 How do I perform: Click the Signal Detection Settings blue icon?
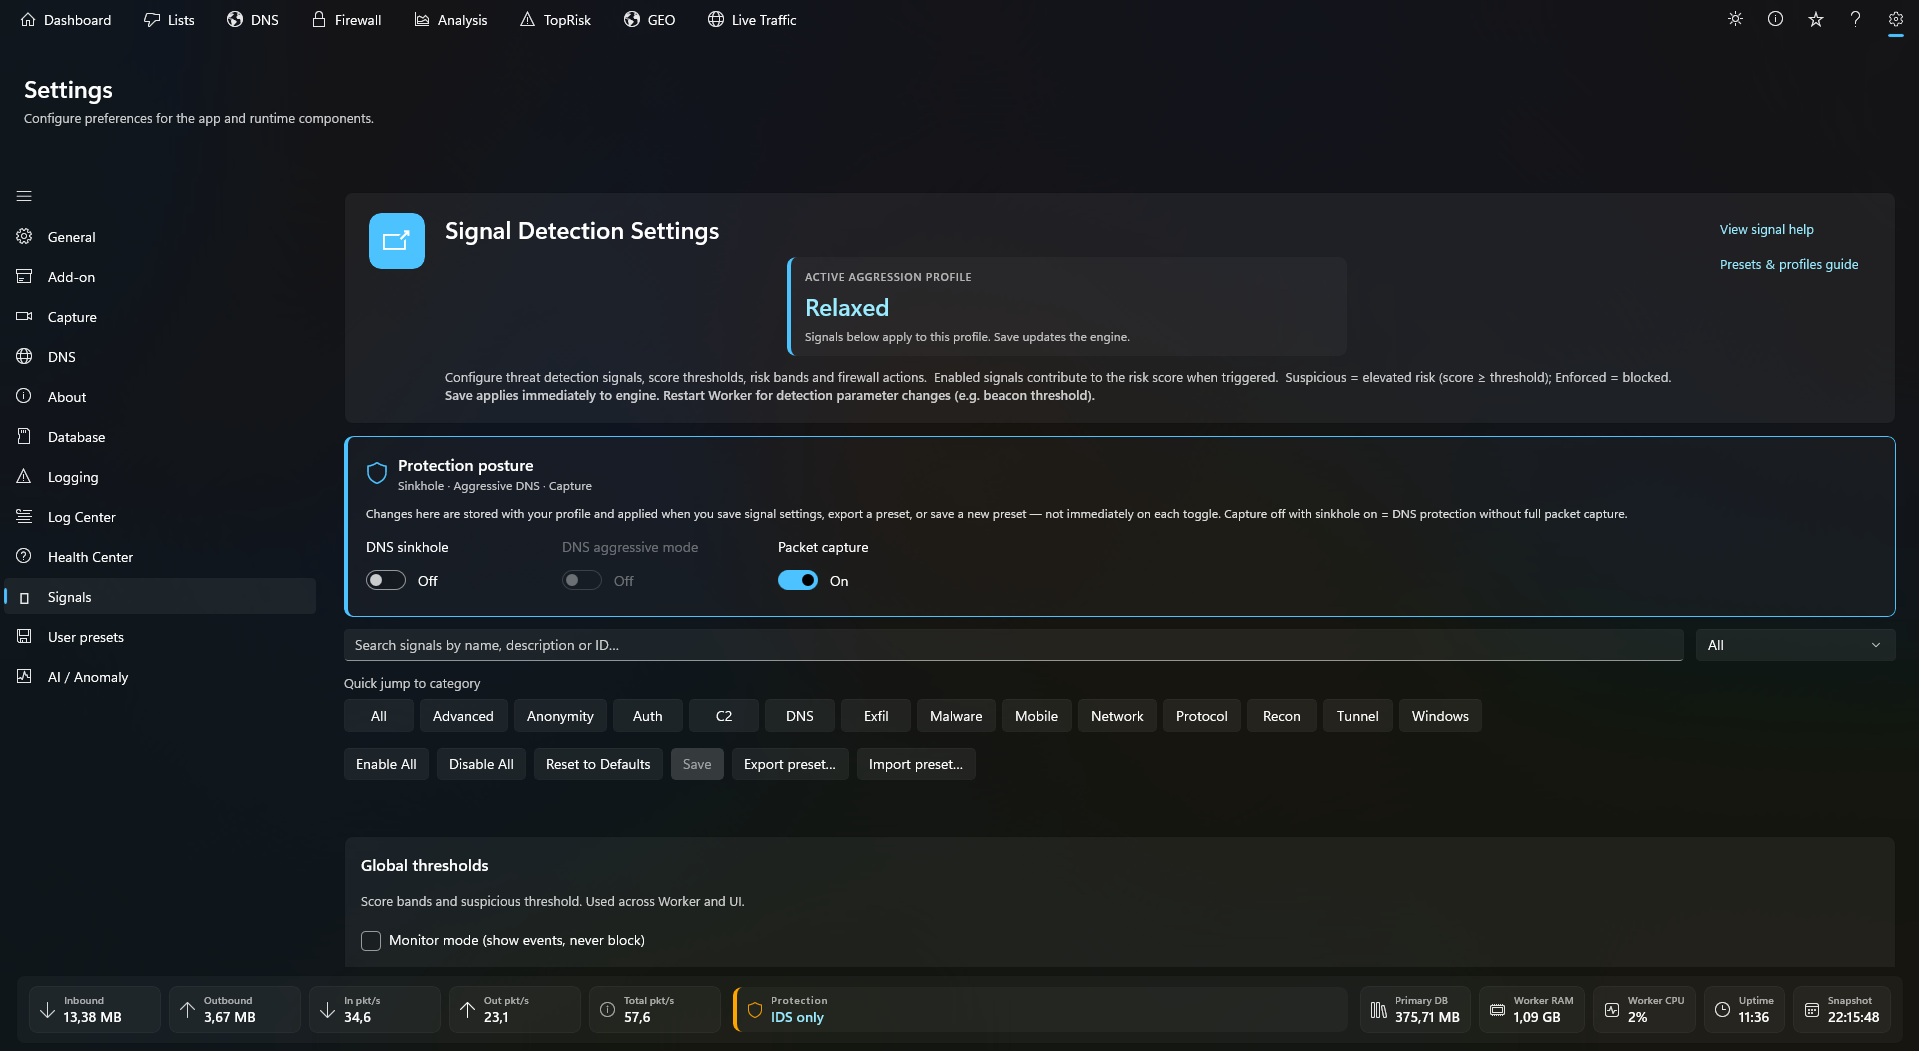397,241
